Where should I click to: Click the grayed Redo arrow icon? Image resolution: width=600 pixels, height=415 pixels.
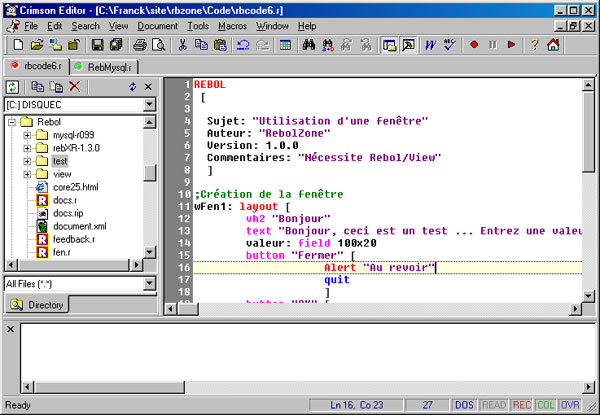coord(262,45)
